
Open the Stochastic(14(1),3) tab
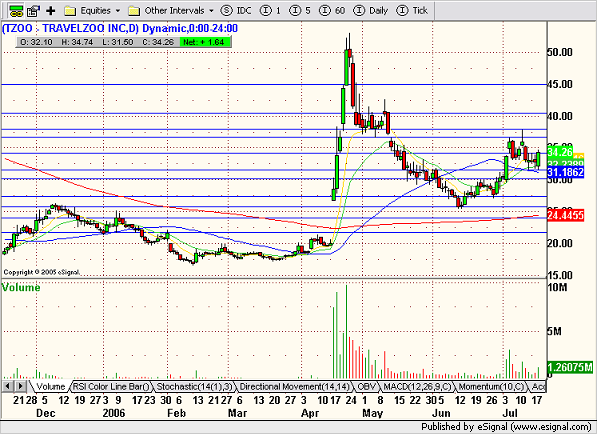194,387
